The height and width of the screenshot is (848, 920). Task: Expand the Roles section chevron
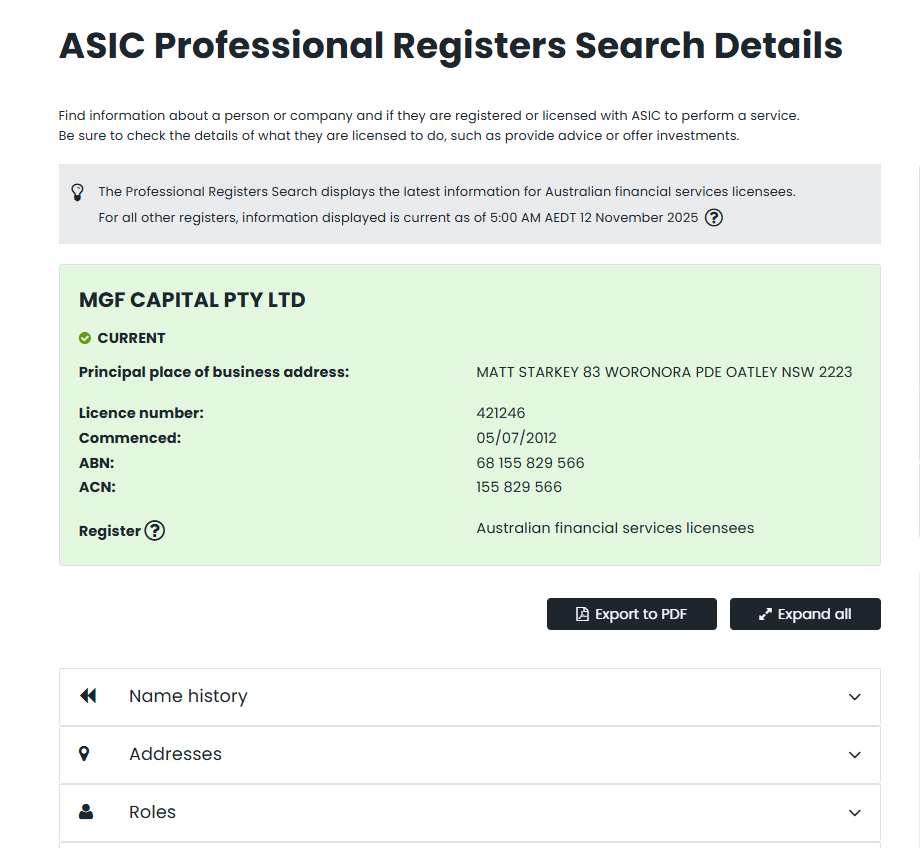854,813
